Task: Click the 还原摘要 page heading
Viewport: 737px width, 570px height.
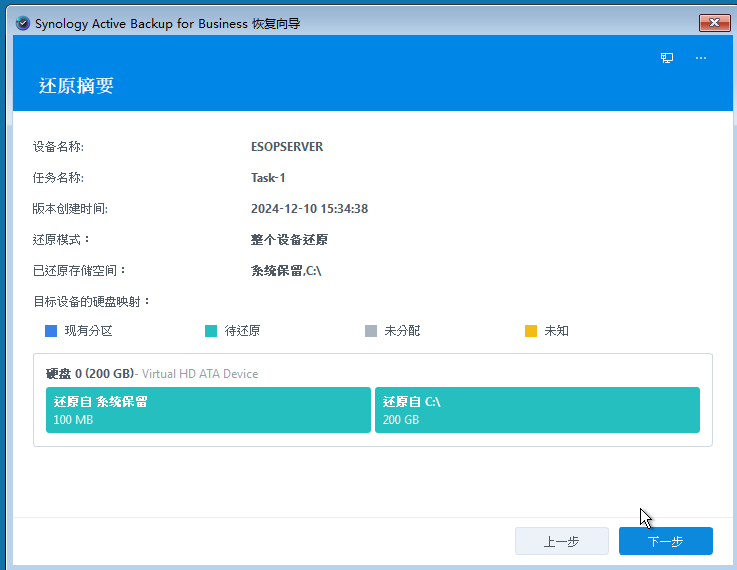Action: pyautogui.click(x=76, y=86)
